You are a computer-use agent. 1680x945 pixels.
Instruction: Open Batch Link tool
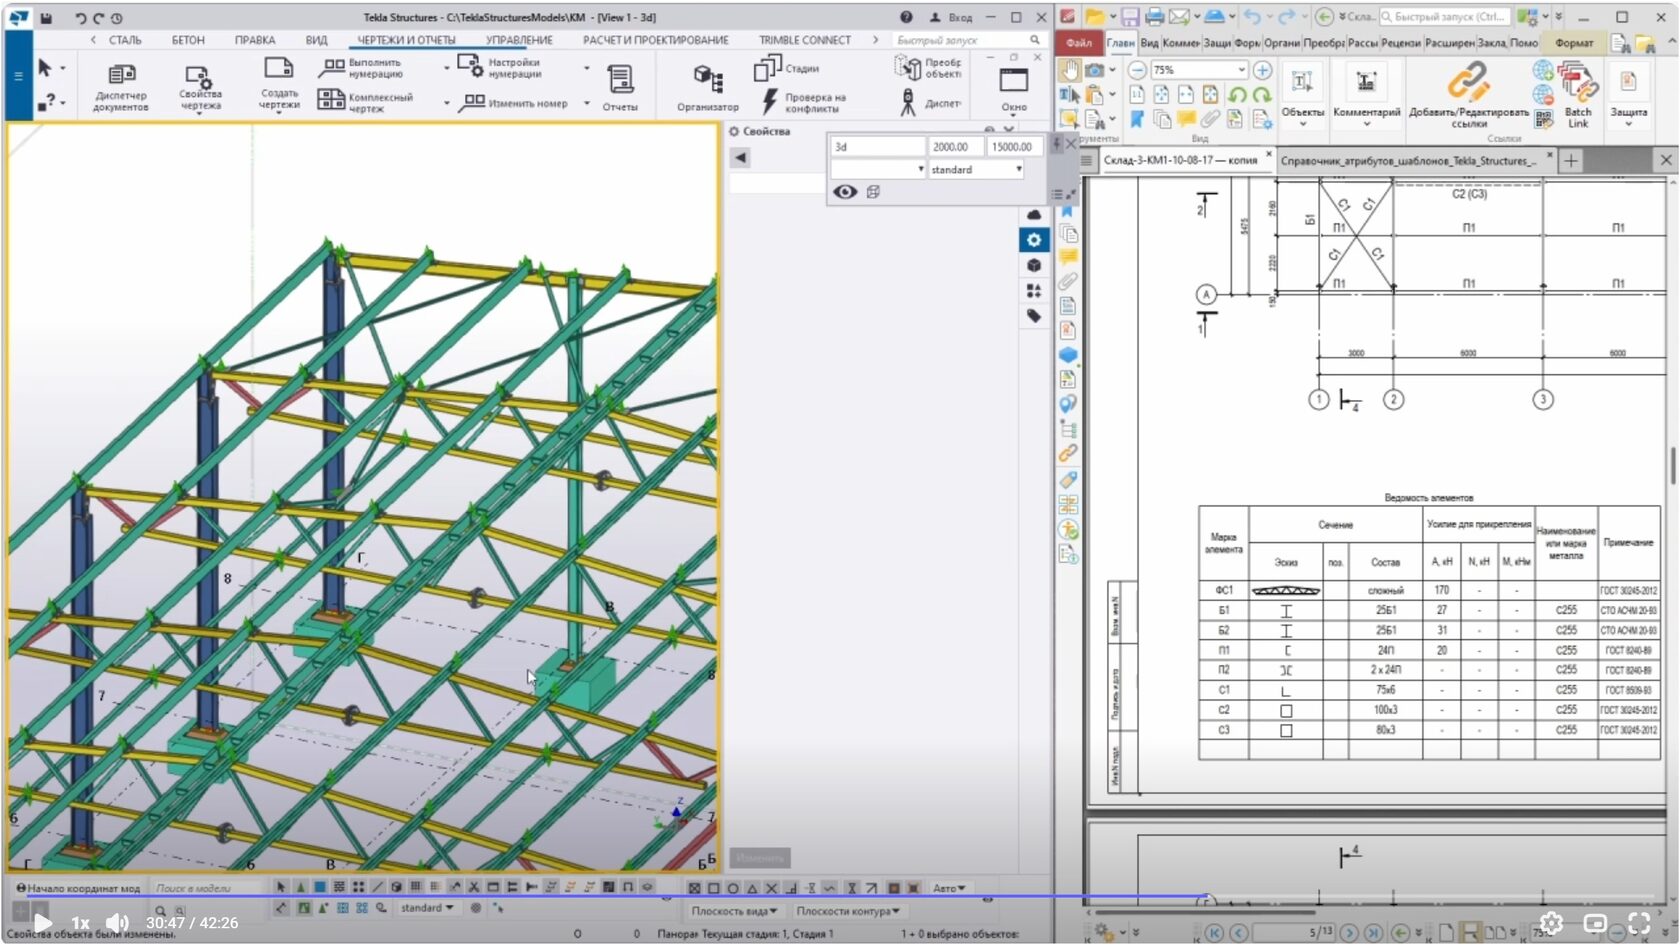tap(1578, 94)
